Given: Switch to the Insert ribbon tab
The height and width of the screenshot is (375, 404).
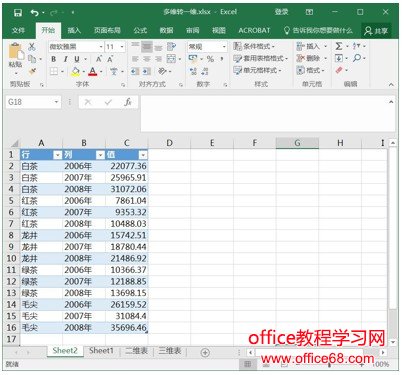Looking at the screenshot, I should (x=74, y=31).
